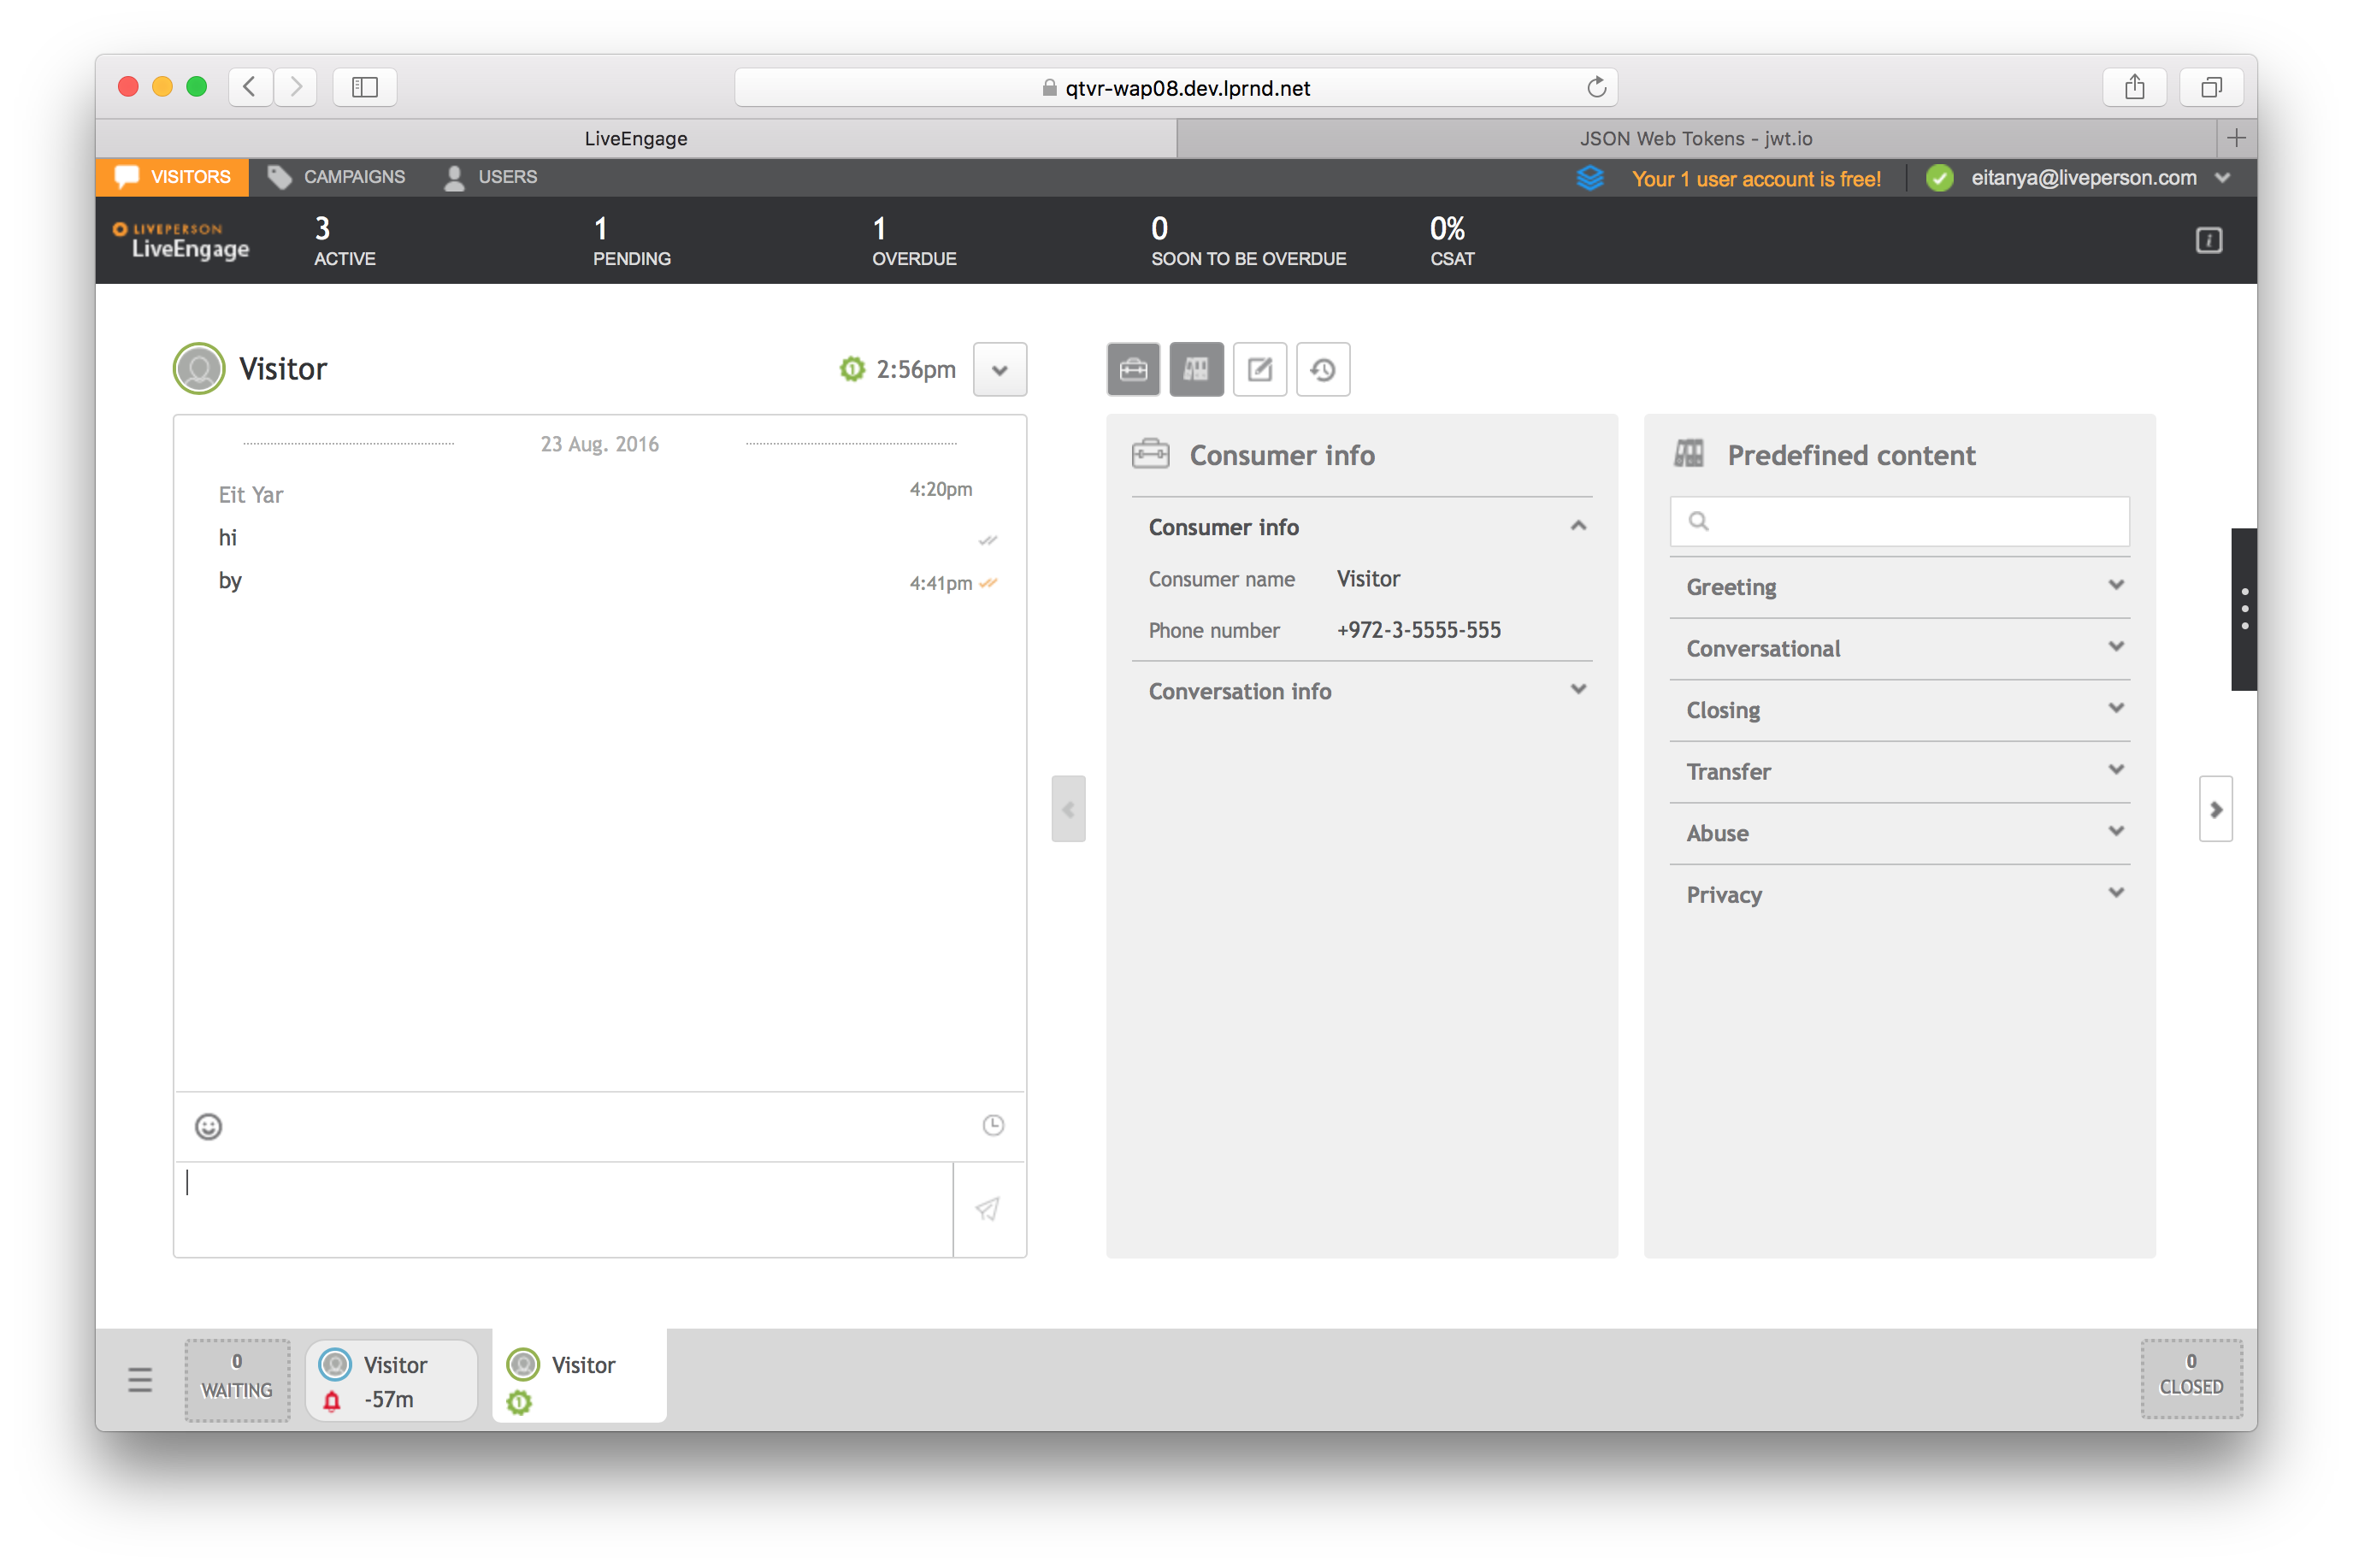Open the hamburger menu in bottom bar
The height and width of the screenshot is (1568, 2353).
point(140,1380)
